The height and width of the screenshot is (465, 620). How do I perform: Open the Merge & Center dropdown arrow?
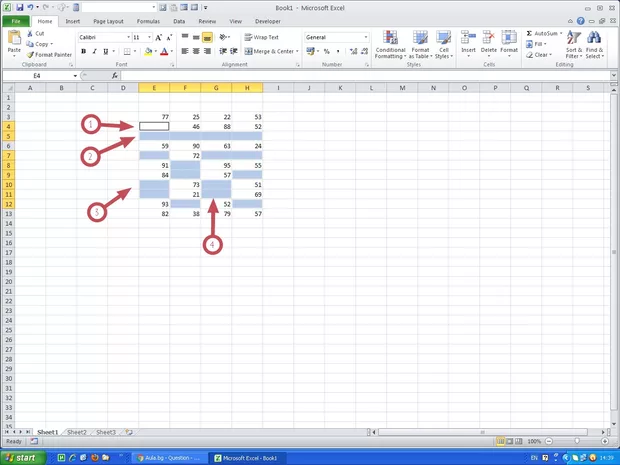coord(297,51)
